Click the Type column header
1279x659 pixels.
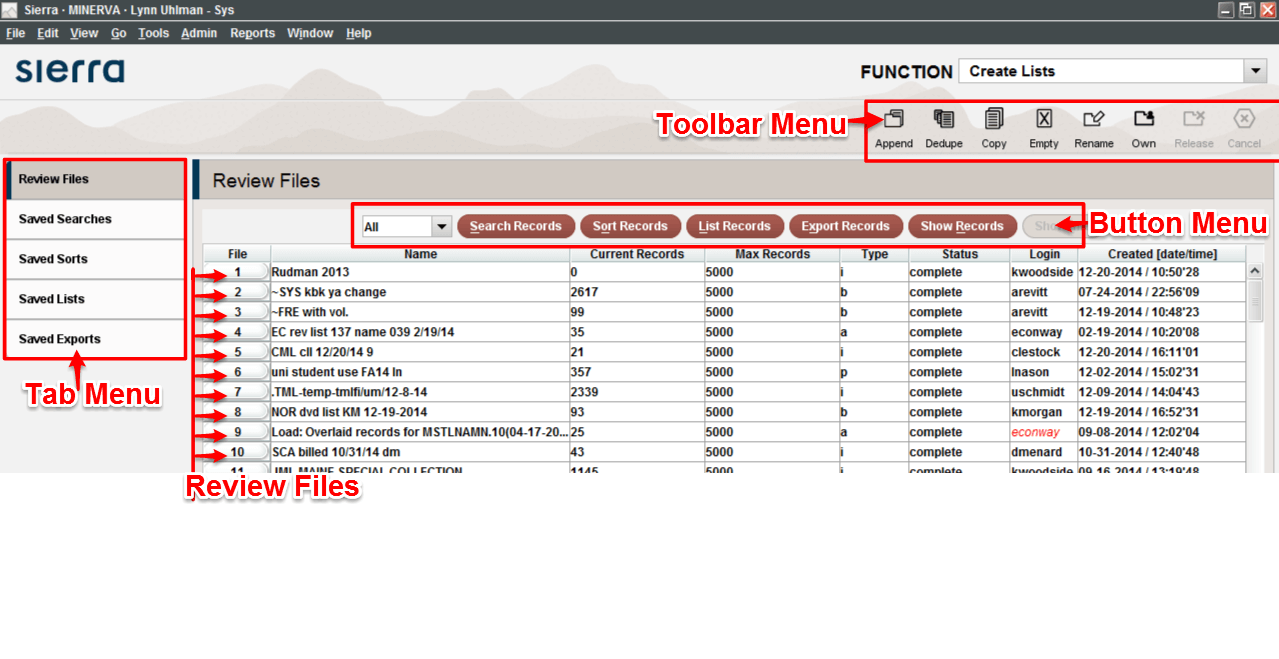[x=874, y=254]
